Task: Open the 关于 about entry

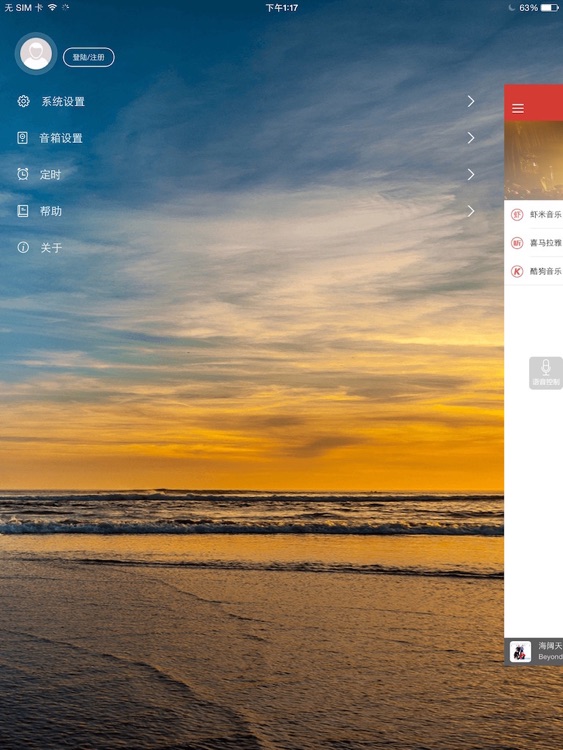Action: pyautogui.click(x=246, y=247)
